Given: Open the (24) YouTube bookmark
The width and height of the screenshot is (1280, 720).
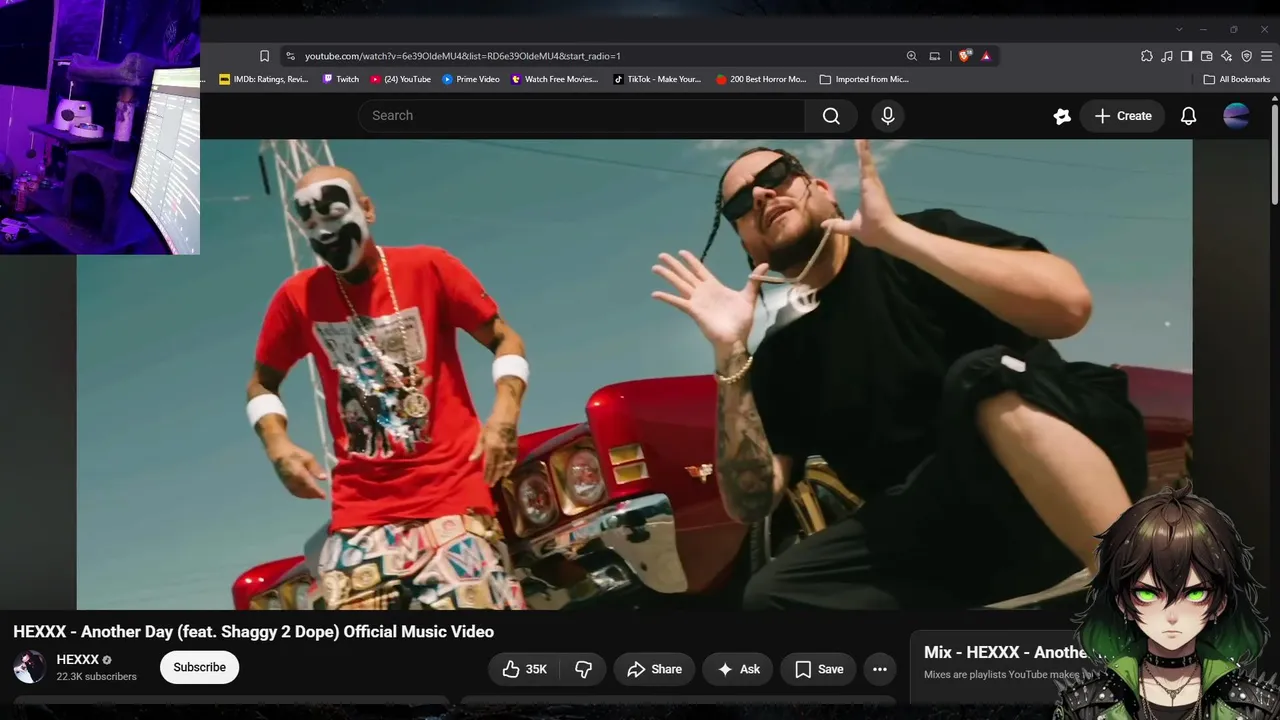Looking at the screenshot, I should (401, 79).
